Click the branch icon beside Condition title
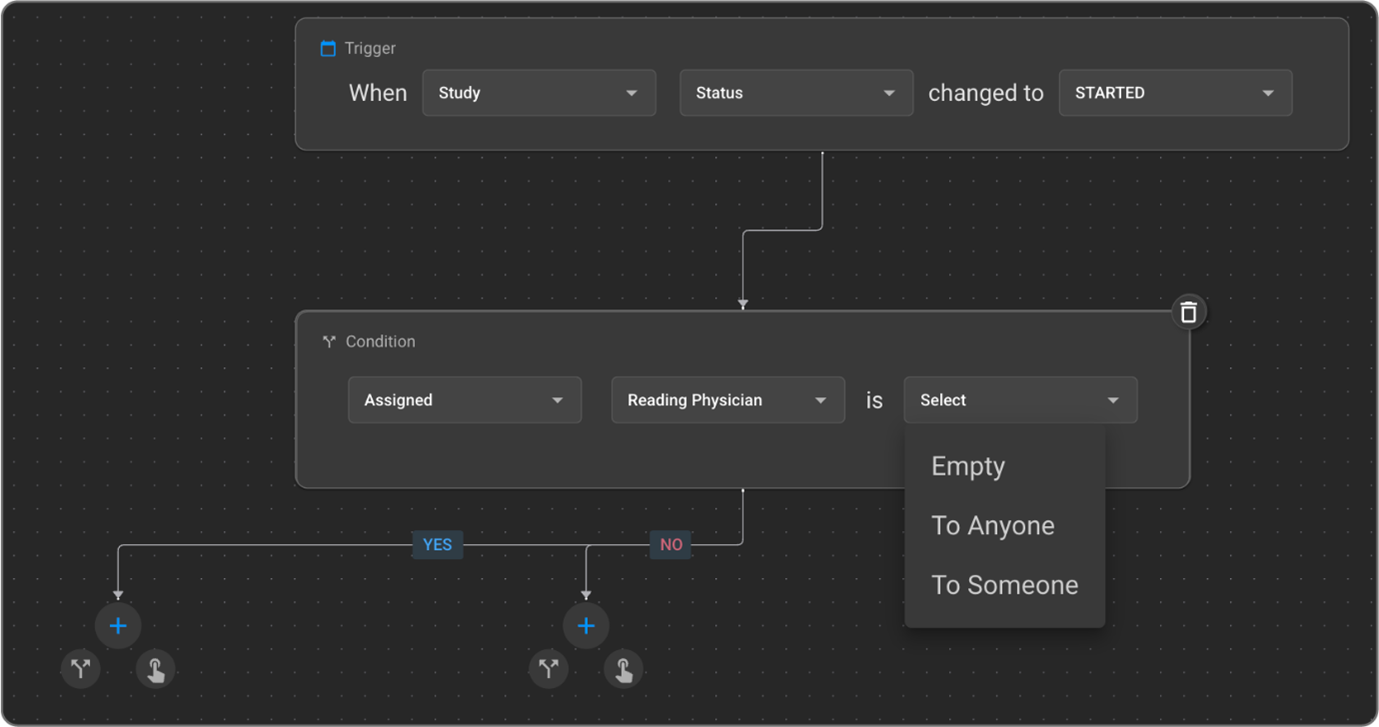Image resolution: width=1379 pixels, height=727 pixels. click(329, 342)
